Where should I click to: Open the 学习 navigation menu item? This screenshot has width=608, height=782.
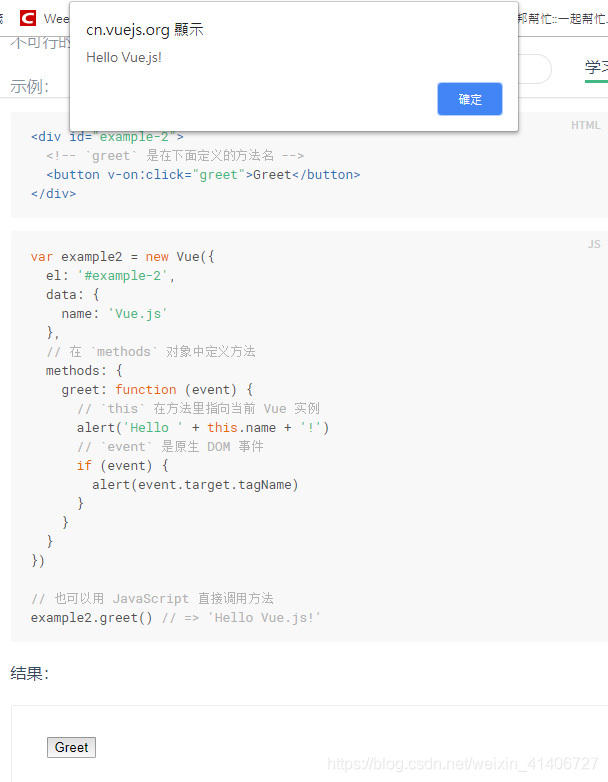597,67
